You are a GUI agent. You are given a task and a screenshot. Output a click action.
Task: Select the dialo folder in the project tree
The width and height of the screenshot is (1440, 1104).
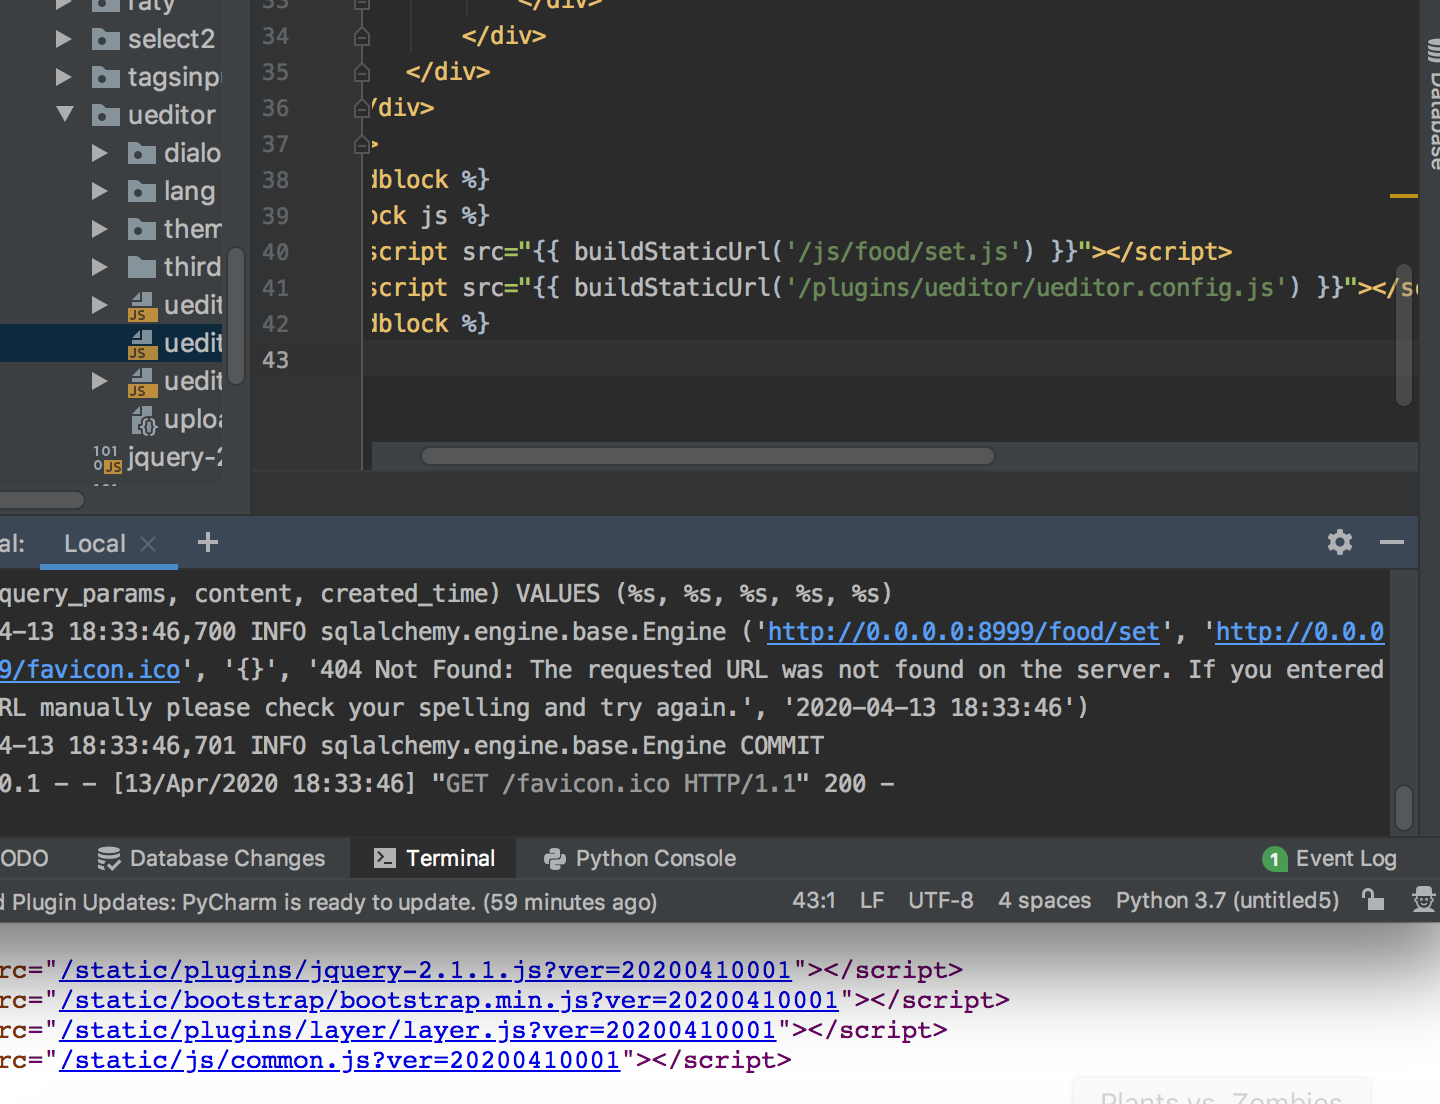coord(174,153)
